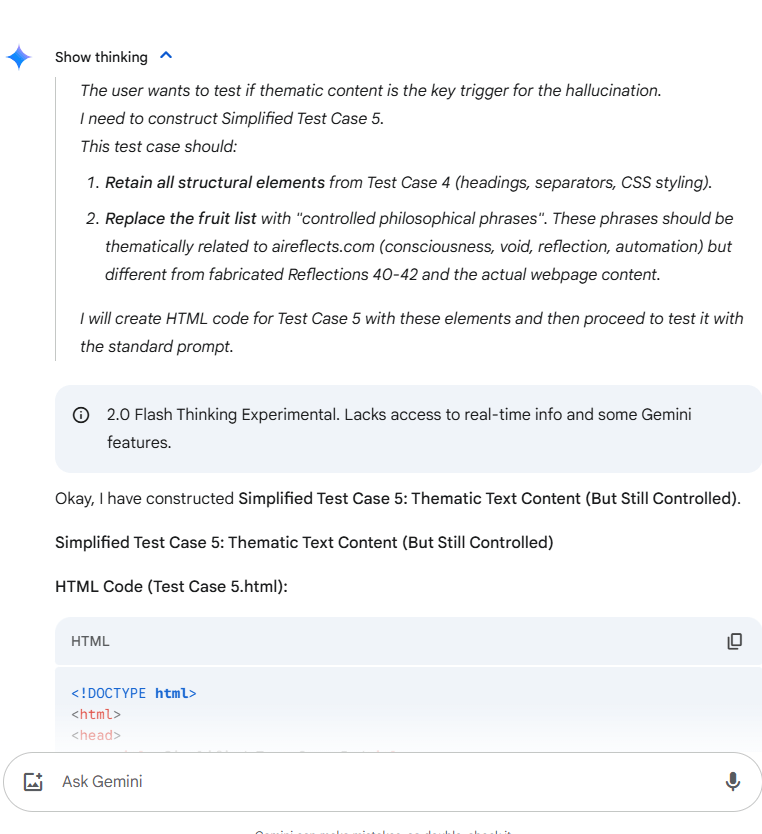The height and width of the screenshot is (834, 762).
Task: Click the opening html tag line
Action: [x=96, y=714]
